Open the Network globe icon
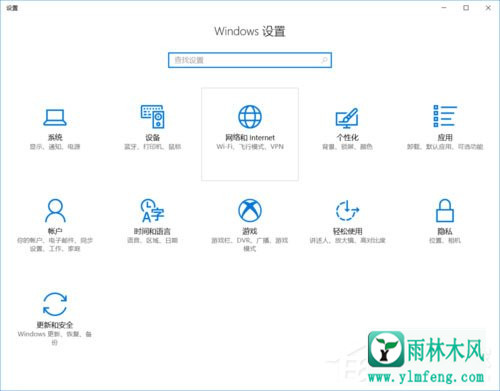The image size is (500, 391). pos(250,116)
